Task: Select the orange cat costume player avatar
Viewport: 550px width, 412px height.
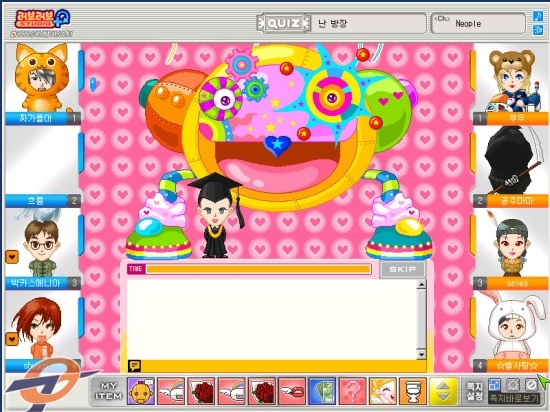Action: tap(41, 77)
